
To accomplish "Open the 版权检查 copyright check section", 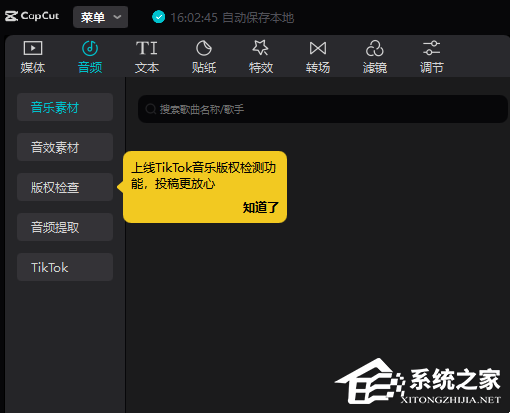I will point(65,187).
